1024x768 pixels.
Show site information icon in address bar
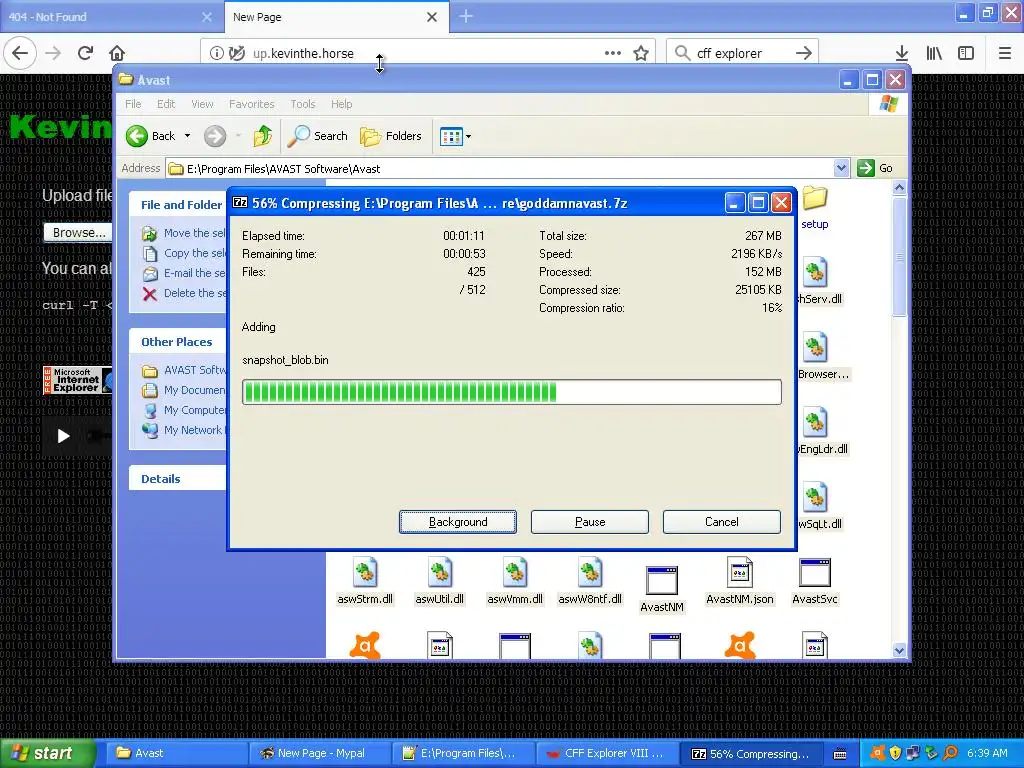pos(216,53)
